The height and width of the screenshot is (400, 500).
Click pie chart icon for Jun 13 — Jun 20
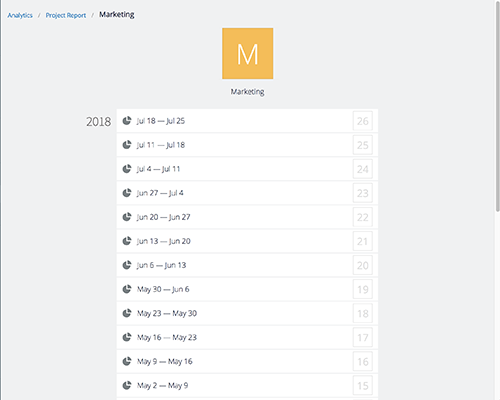[127, 241]
